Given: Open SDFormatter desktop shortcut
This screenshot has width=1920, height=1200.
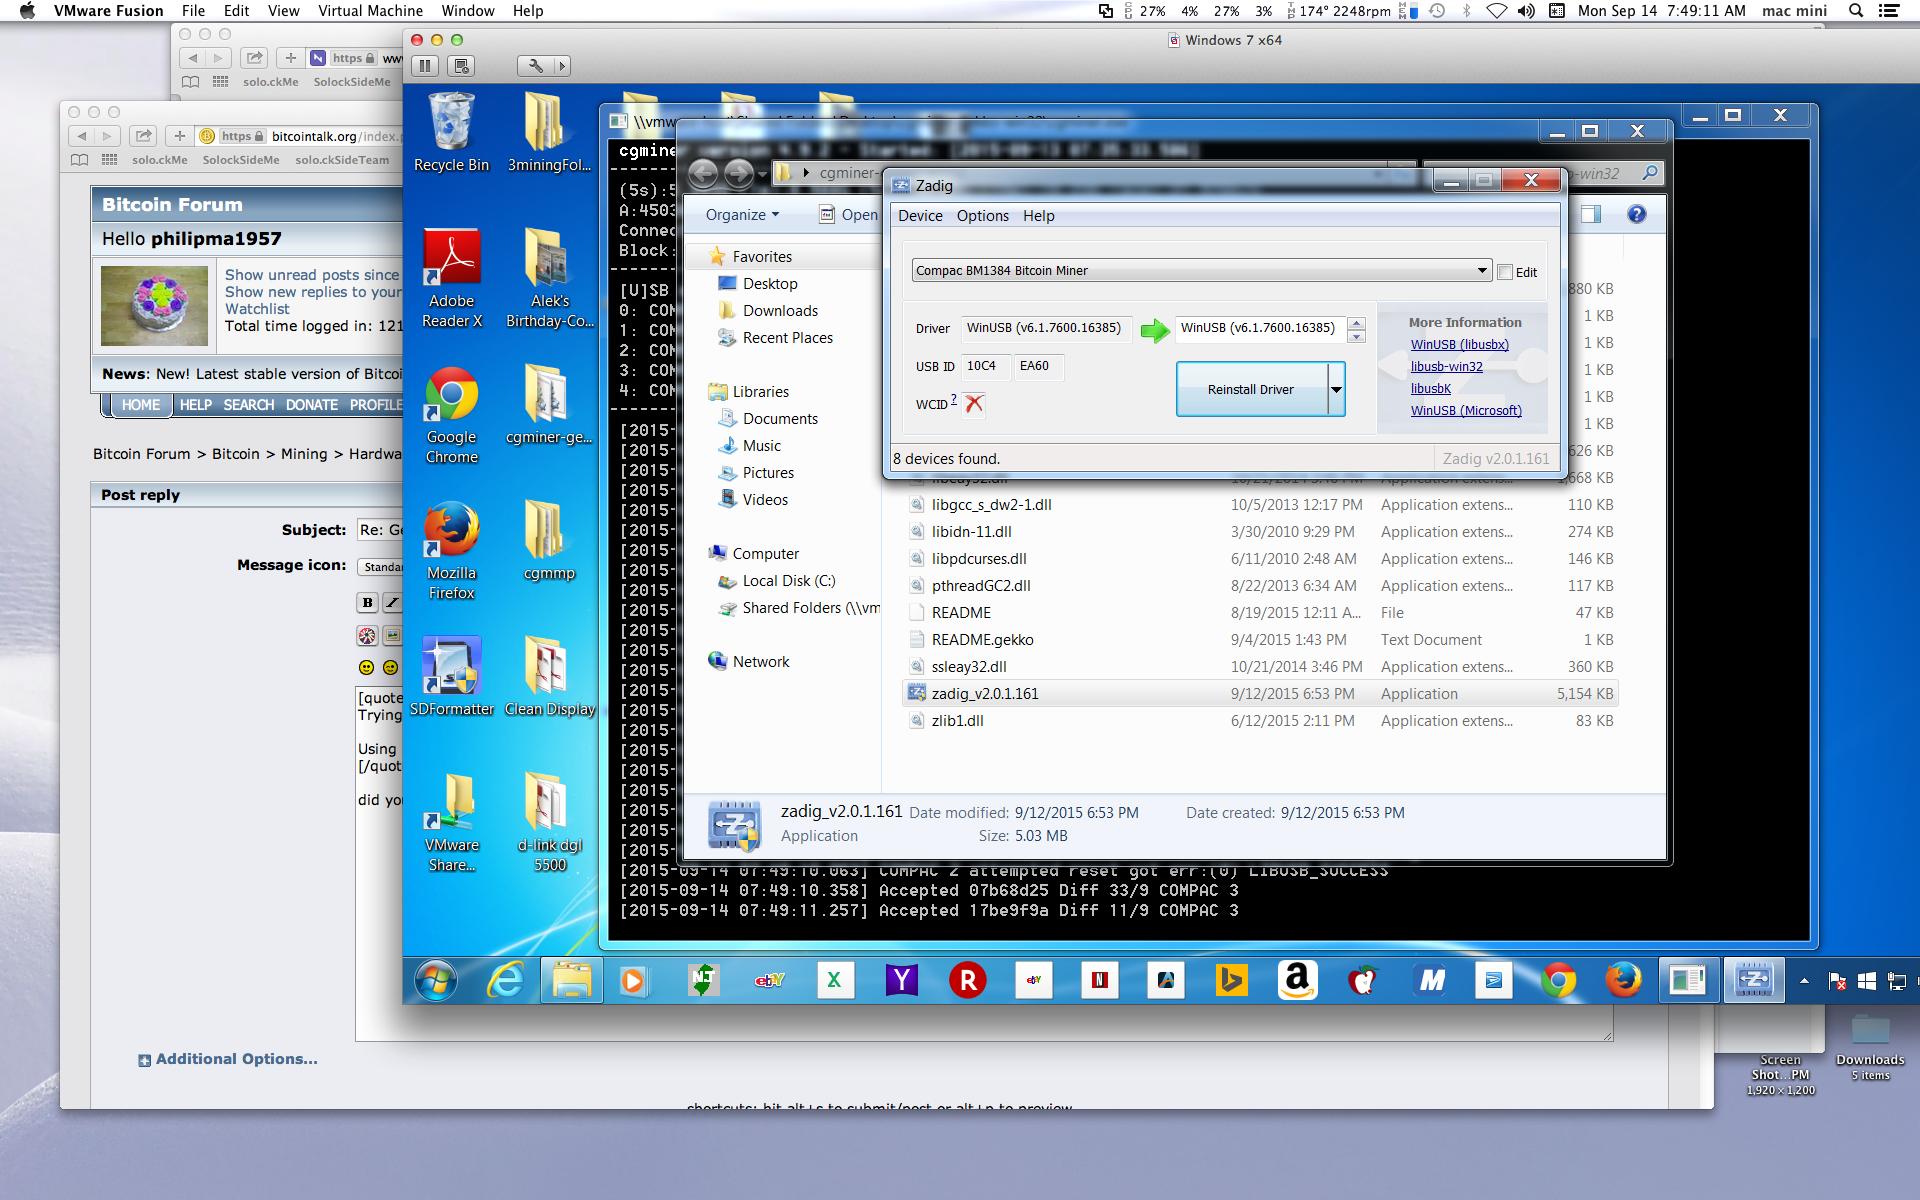Looking at the screenshot, I should click(x=451, y=676).
